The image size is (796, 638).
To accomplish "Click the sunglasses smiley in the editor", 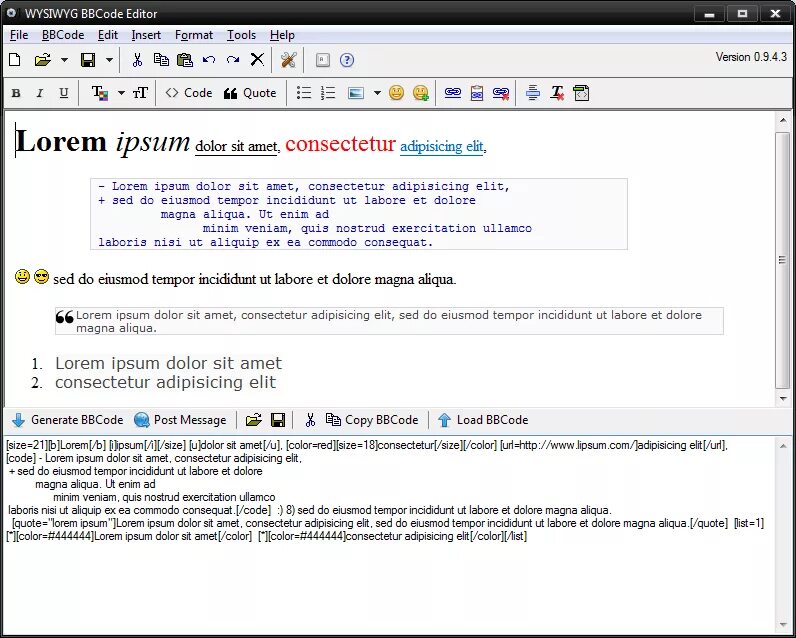I will pyautogui.click(x=41, y=277).
